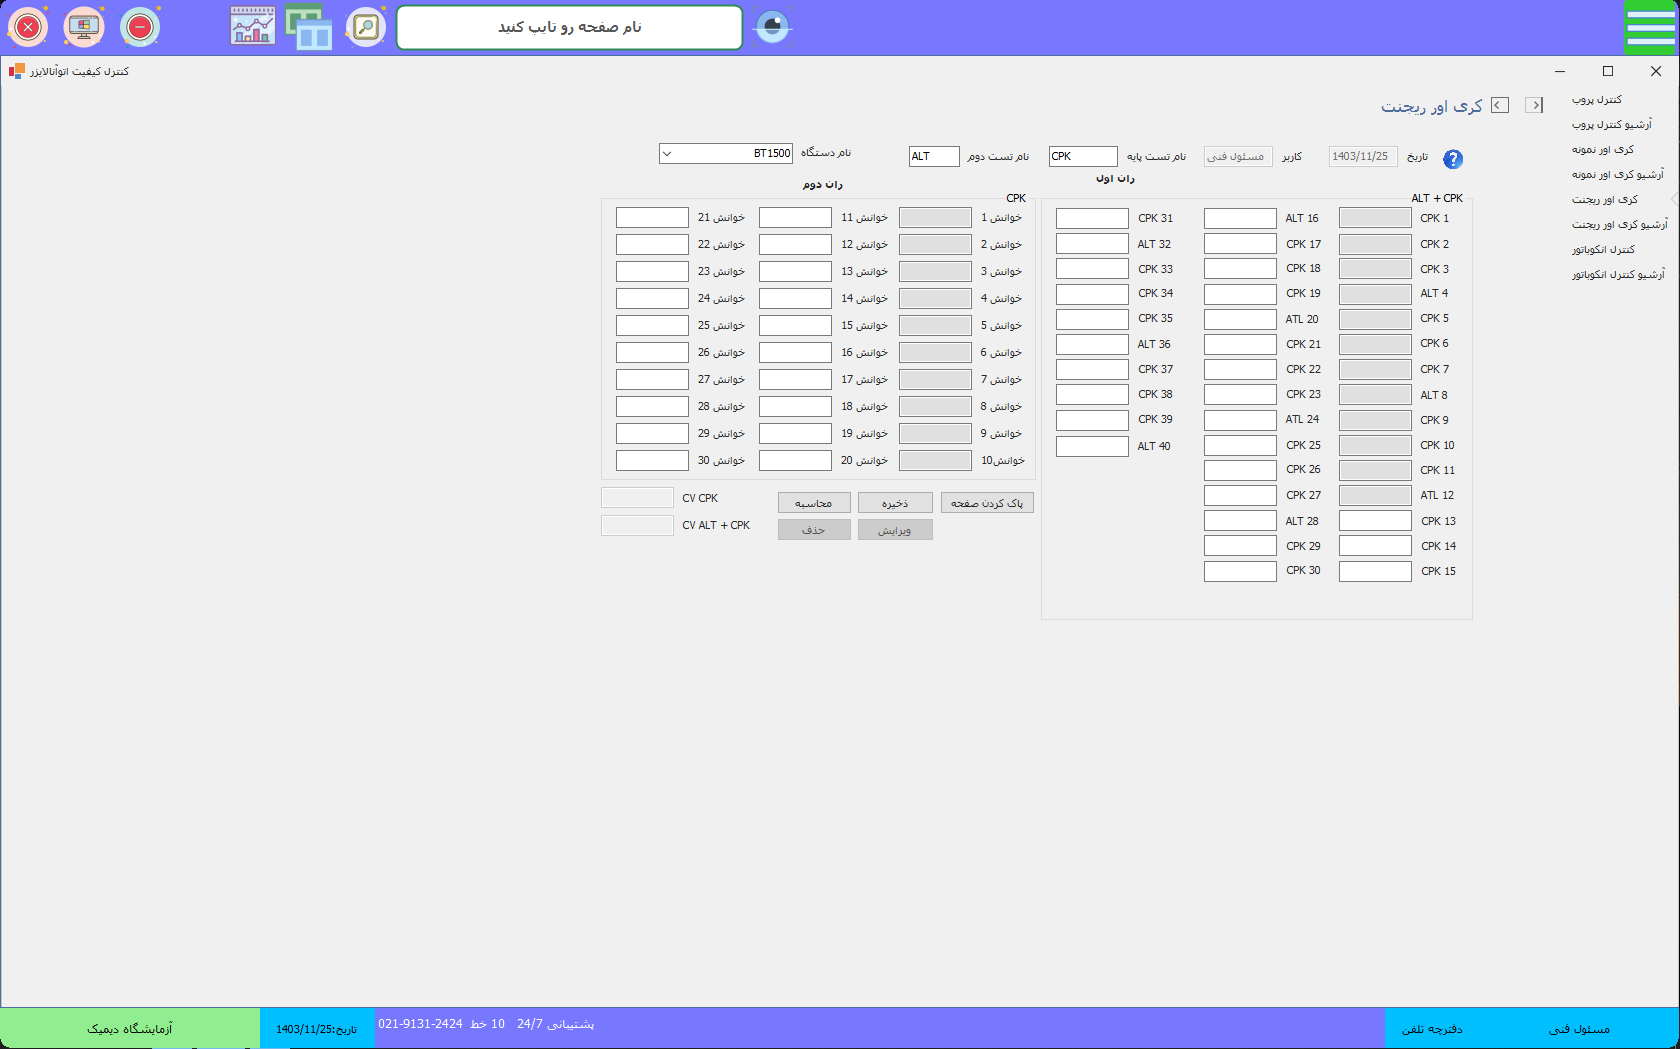The image size is (1680, 1049).
Task: Click the دفترچه تلفن phonebook button
Action: [x=1432, y=1029]
